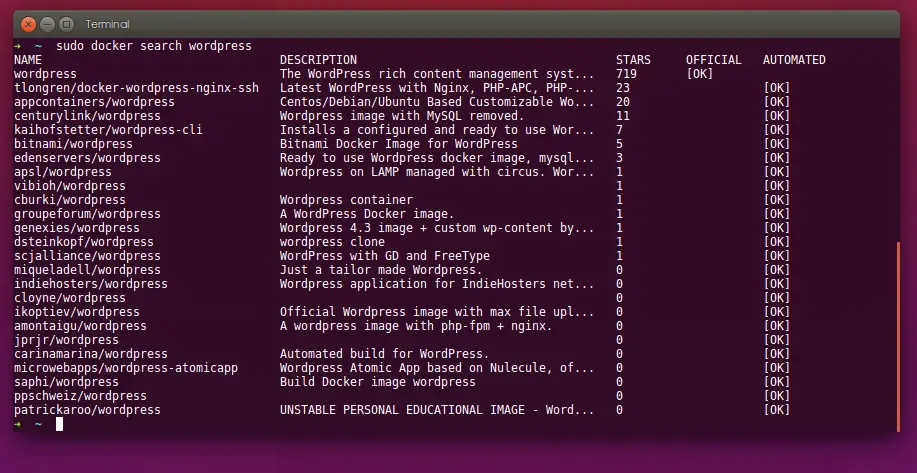Click the green prompt arrow on the last line
Image resolution: width=917 pixels, height=473 pixels.
pos(18,424)
